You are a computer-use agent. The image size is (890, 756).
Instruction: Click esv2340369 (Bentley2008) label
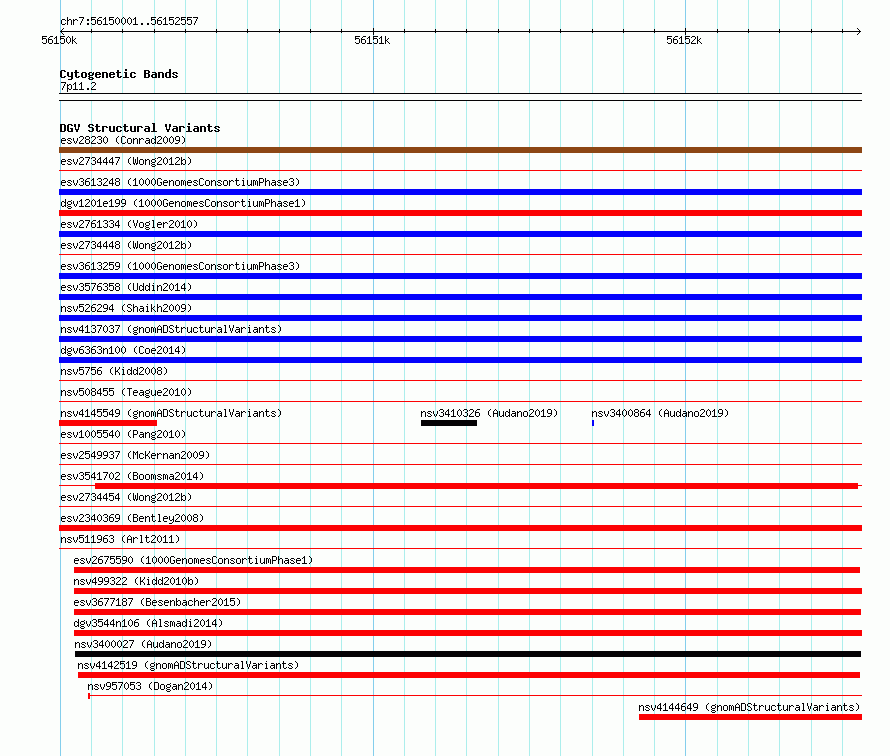pos(132,518)
